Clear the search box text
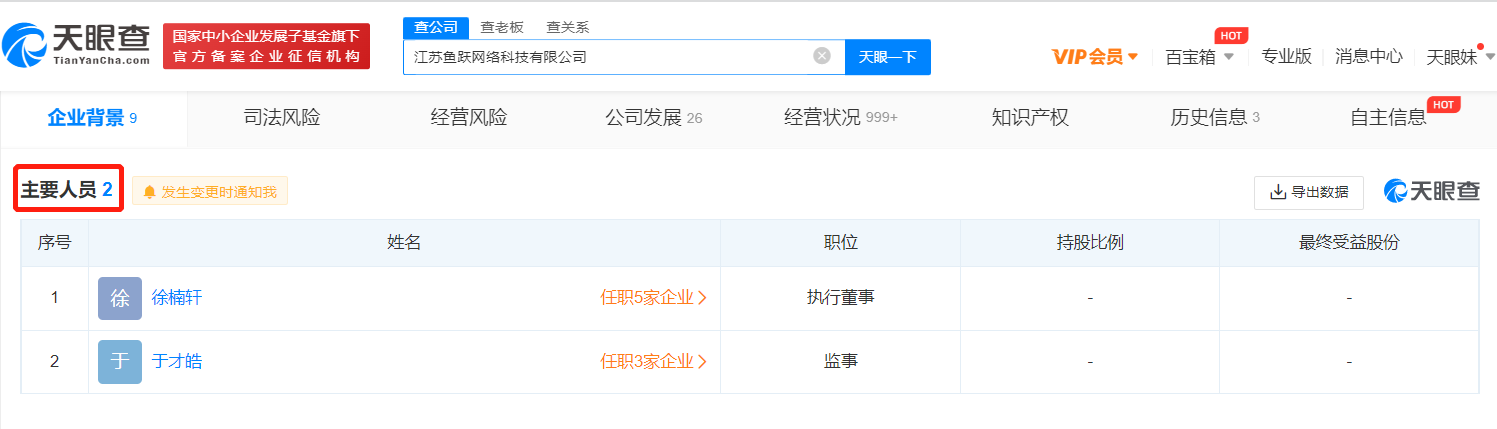The image size is (1497, 429). point(822,56)
